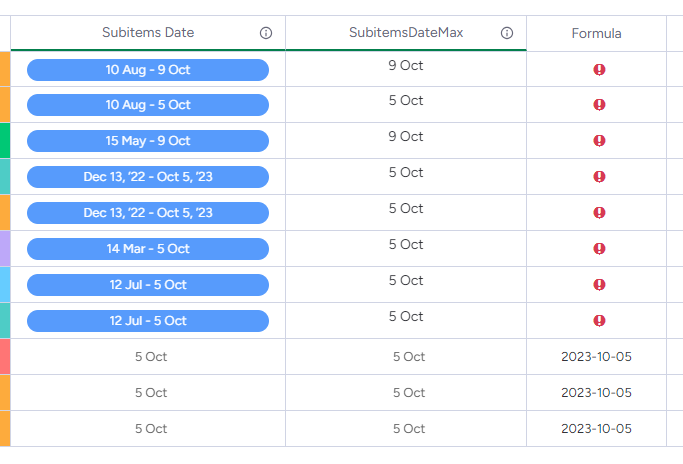Open the 14 Mar - 5 Oct date range pill
This screenshot has width=683, height=464.
click(148, 249)
